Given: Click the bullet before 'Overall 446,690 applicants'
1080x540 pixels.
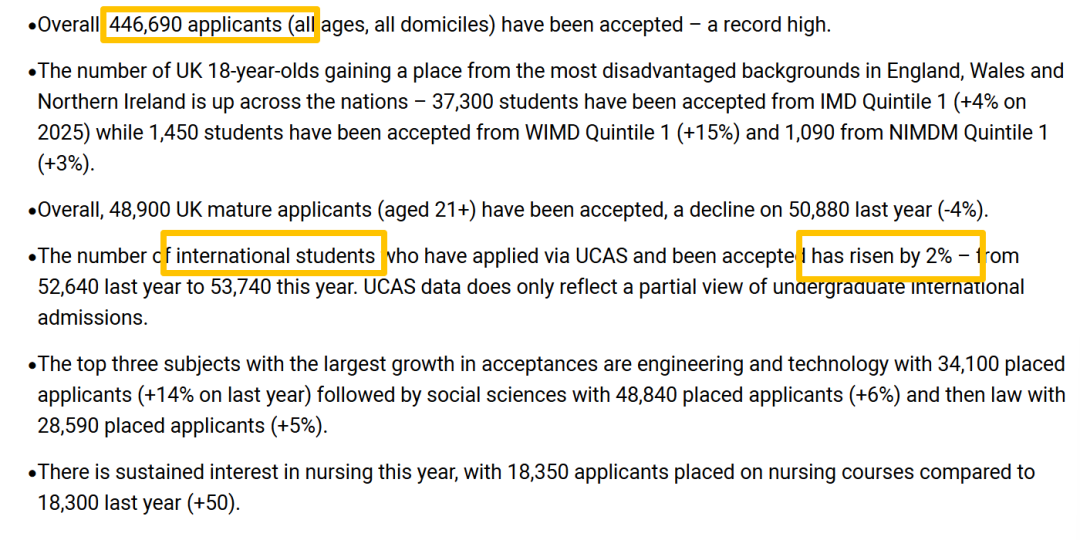Looking at the screenshot, I should pyautogui.click(x=32, y=28).
